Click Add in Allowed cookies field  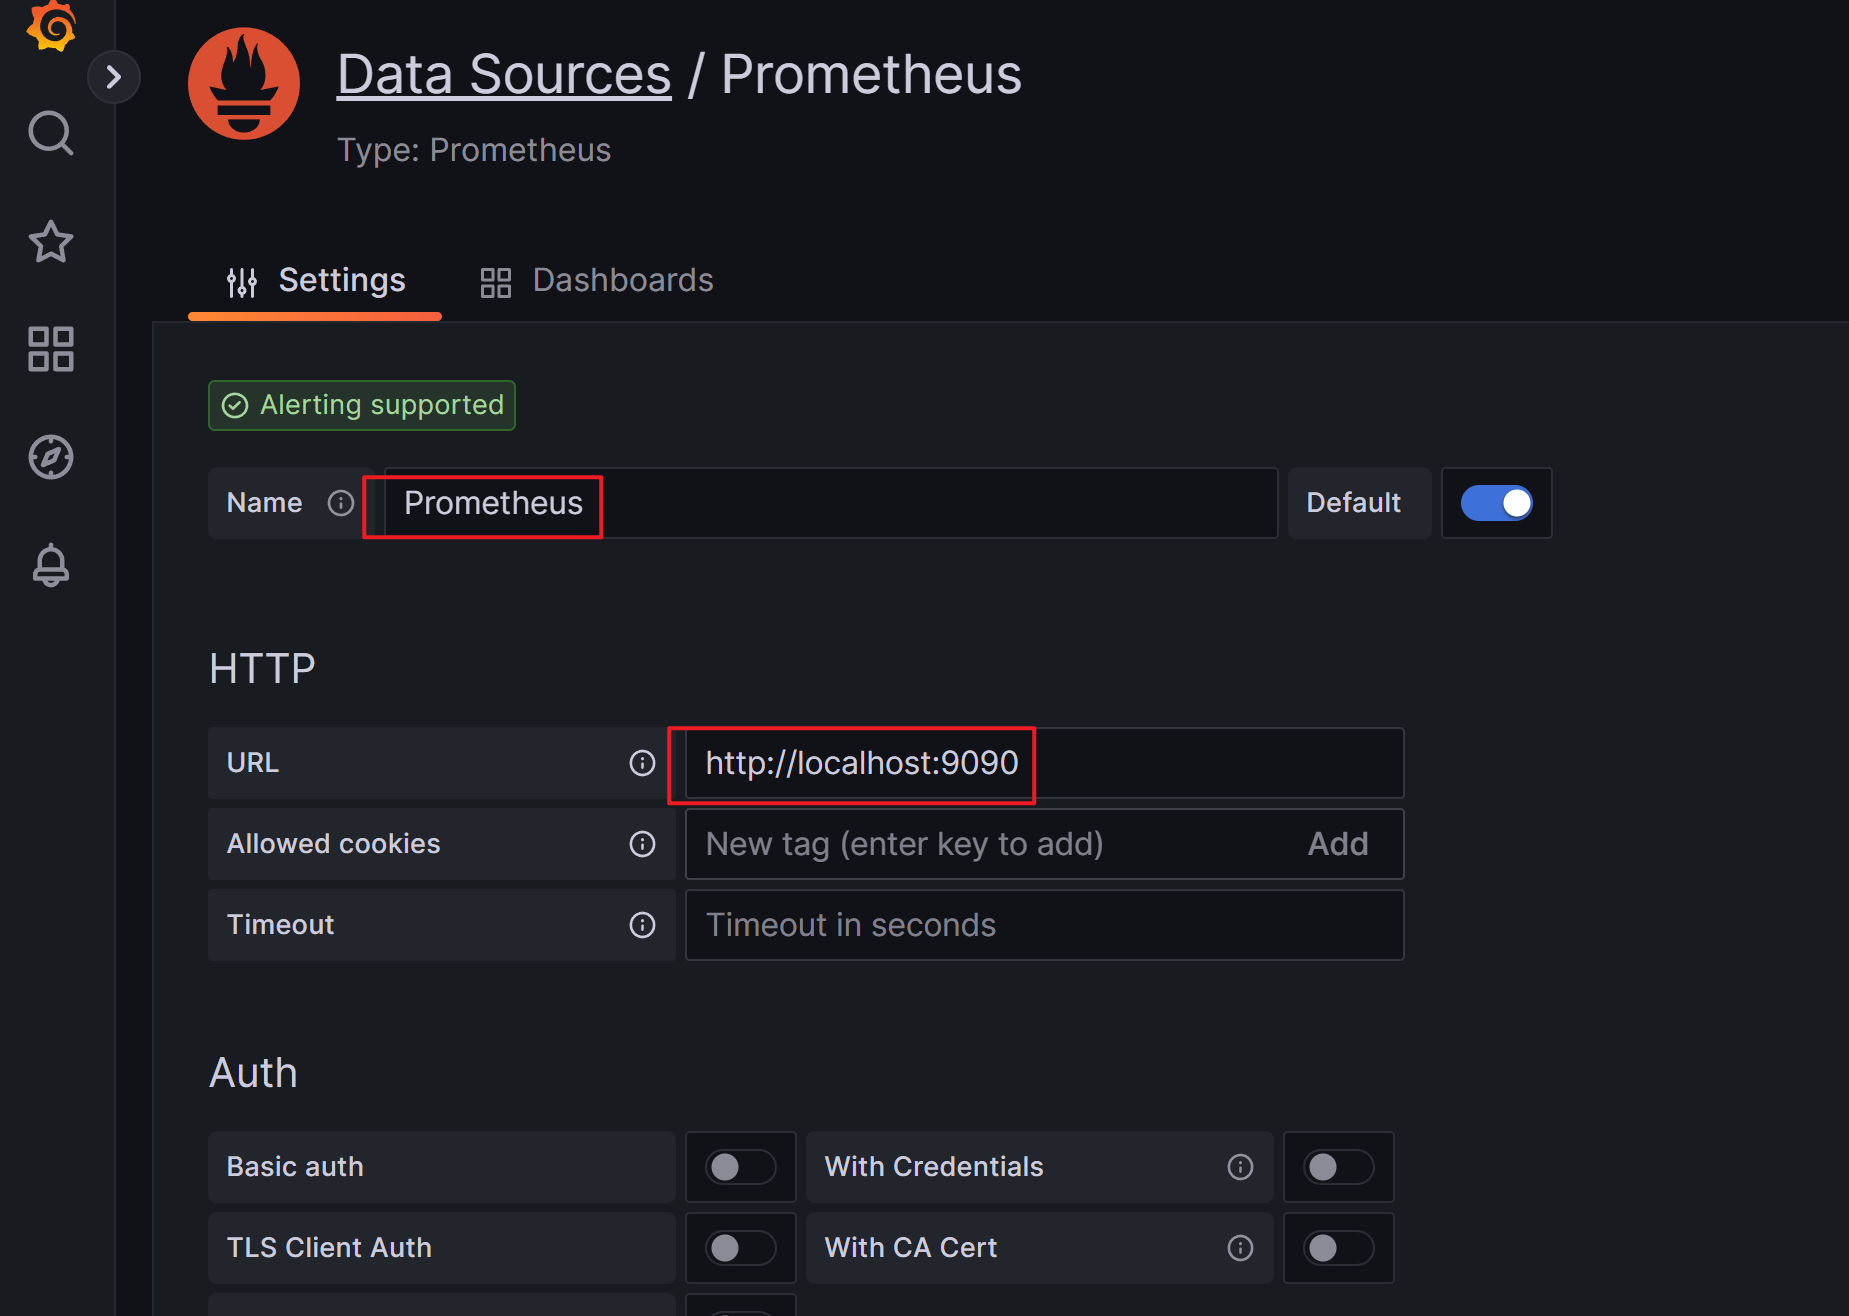1337,845
